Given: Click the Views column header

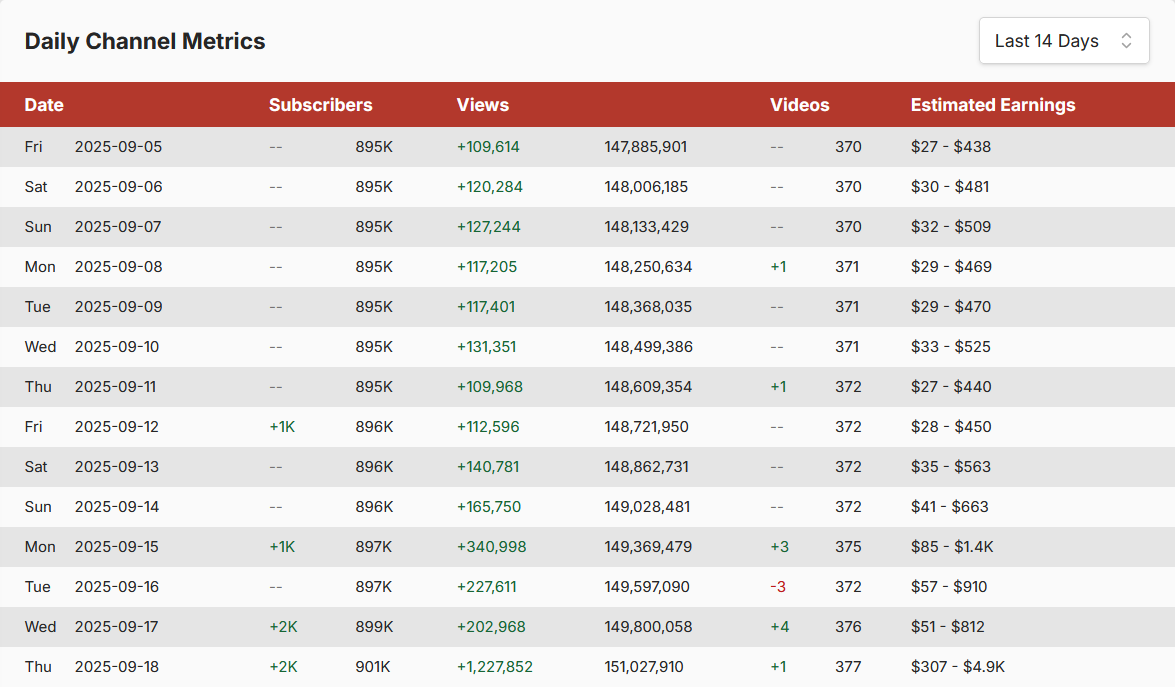Looking at the screenshot, I should coord(483,105).
